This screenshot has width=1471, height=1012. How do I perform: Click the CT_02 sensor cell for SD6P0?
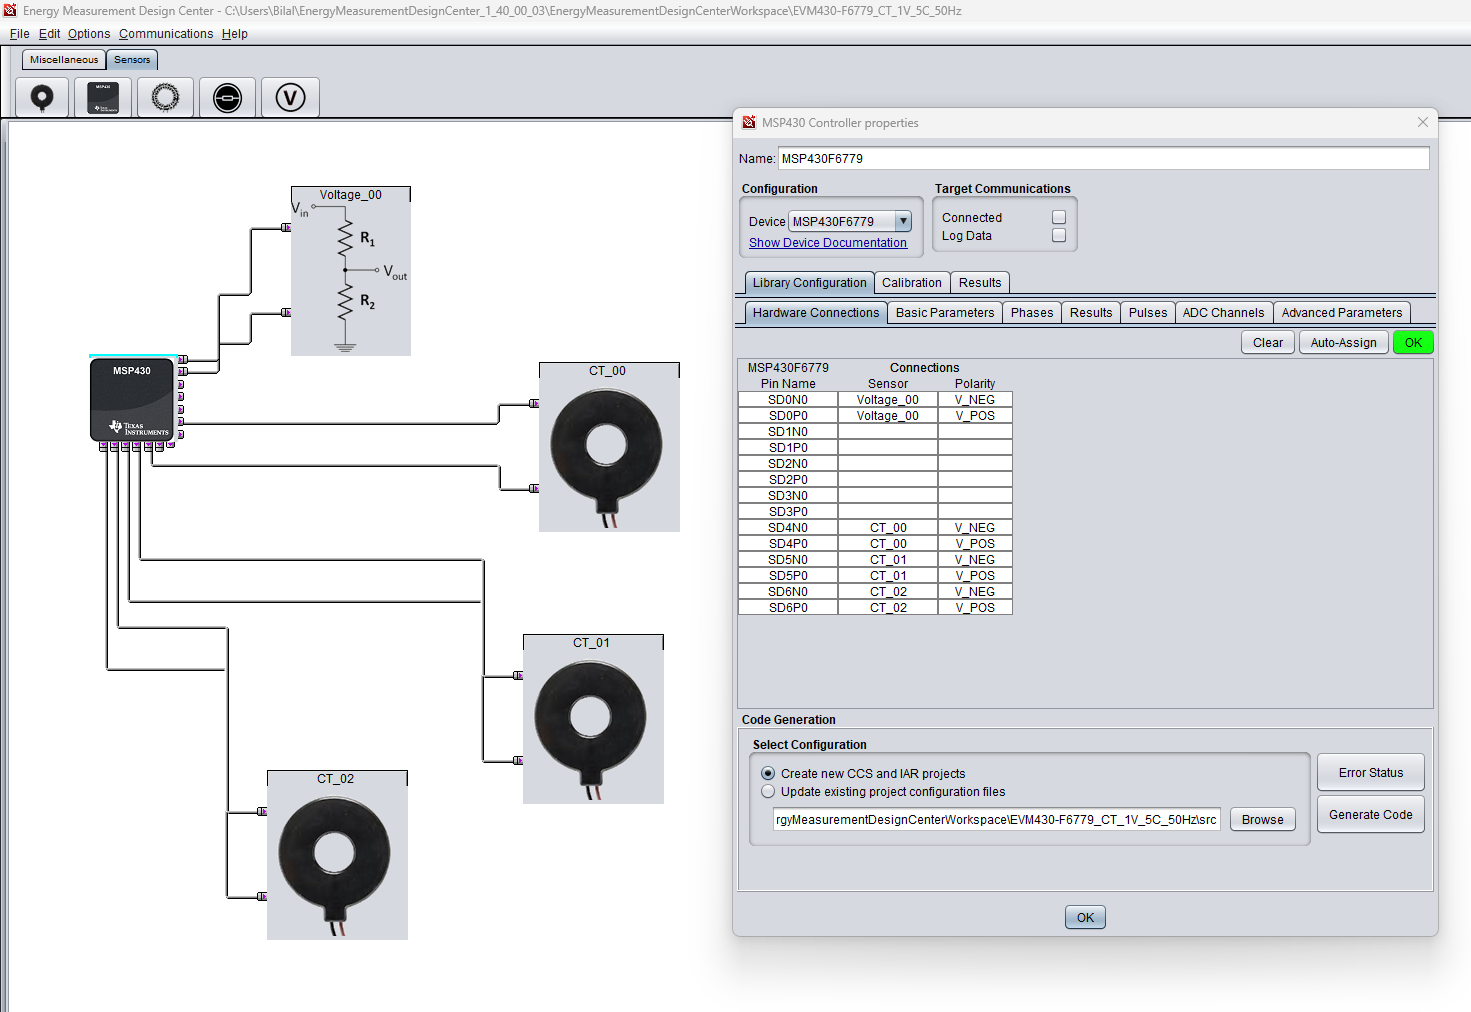click(888, 608)
